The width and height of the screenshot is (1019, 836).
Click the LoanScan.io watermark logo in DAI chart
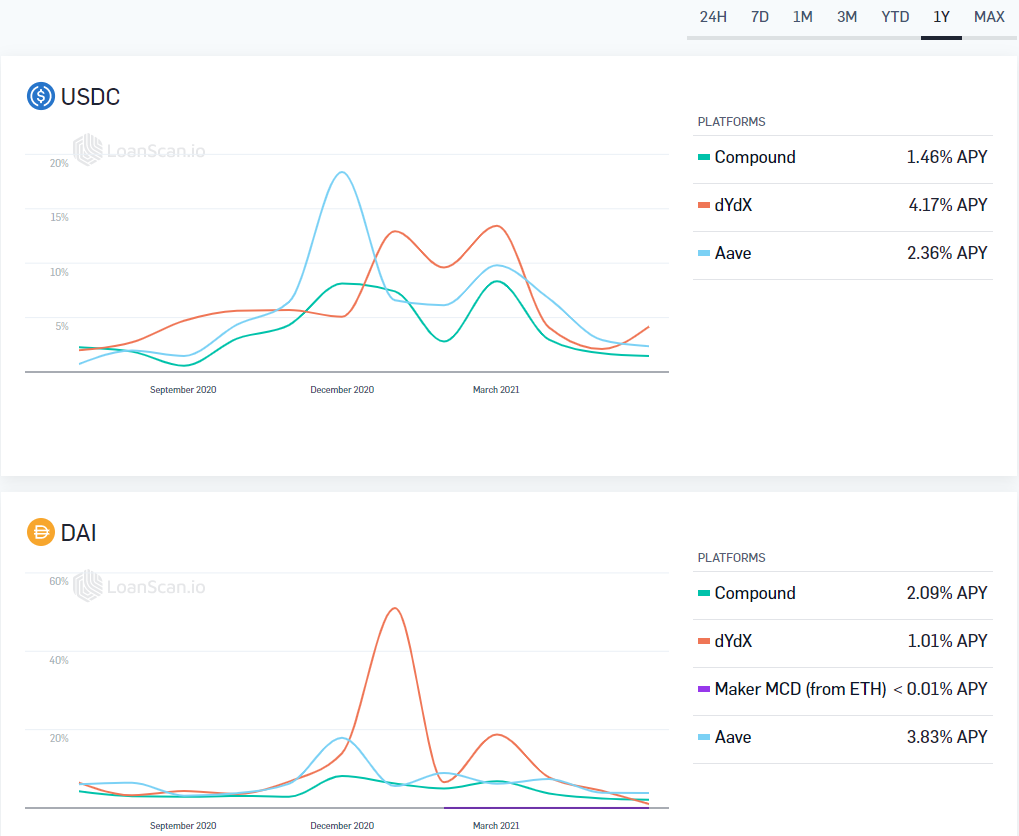(139, 586)
